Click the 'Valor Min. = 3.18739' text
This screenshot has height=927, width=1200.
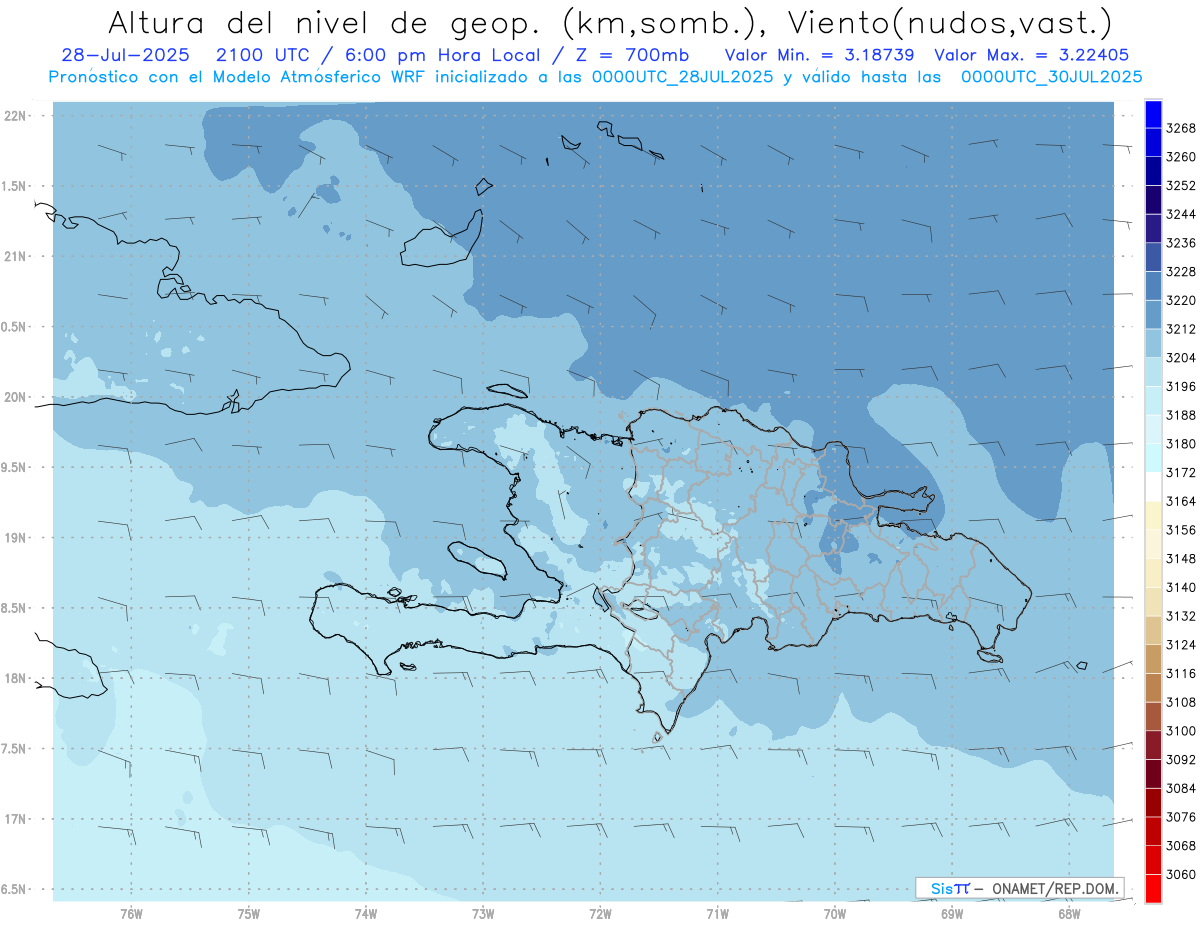tap(819, 55)
